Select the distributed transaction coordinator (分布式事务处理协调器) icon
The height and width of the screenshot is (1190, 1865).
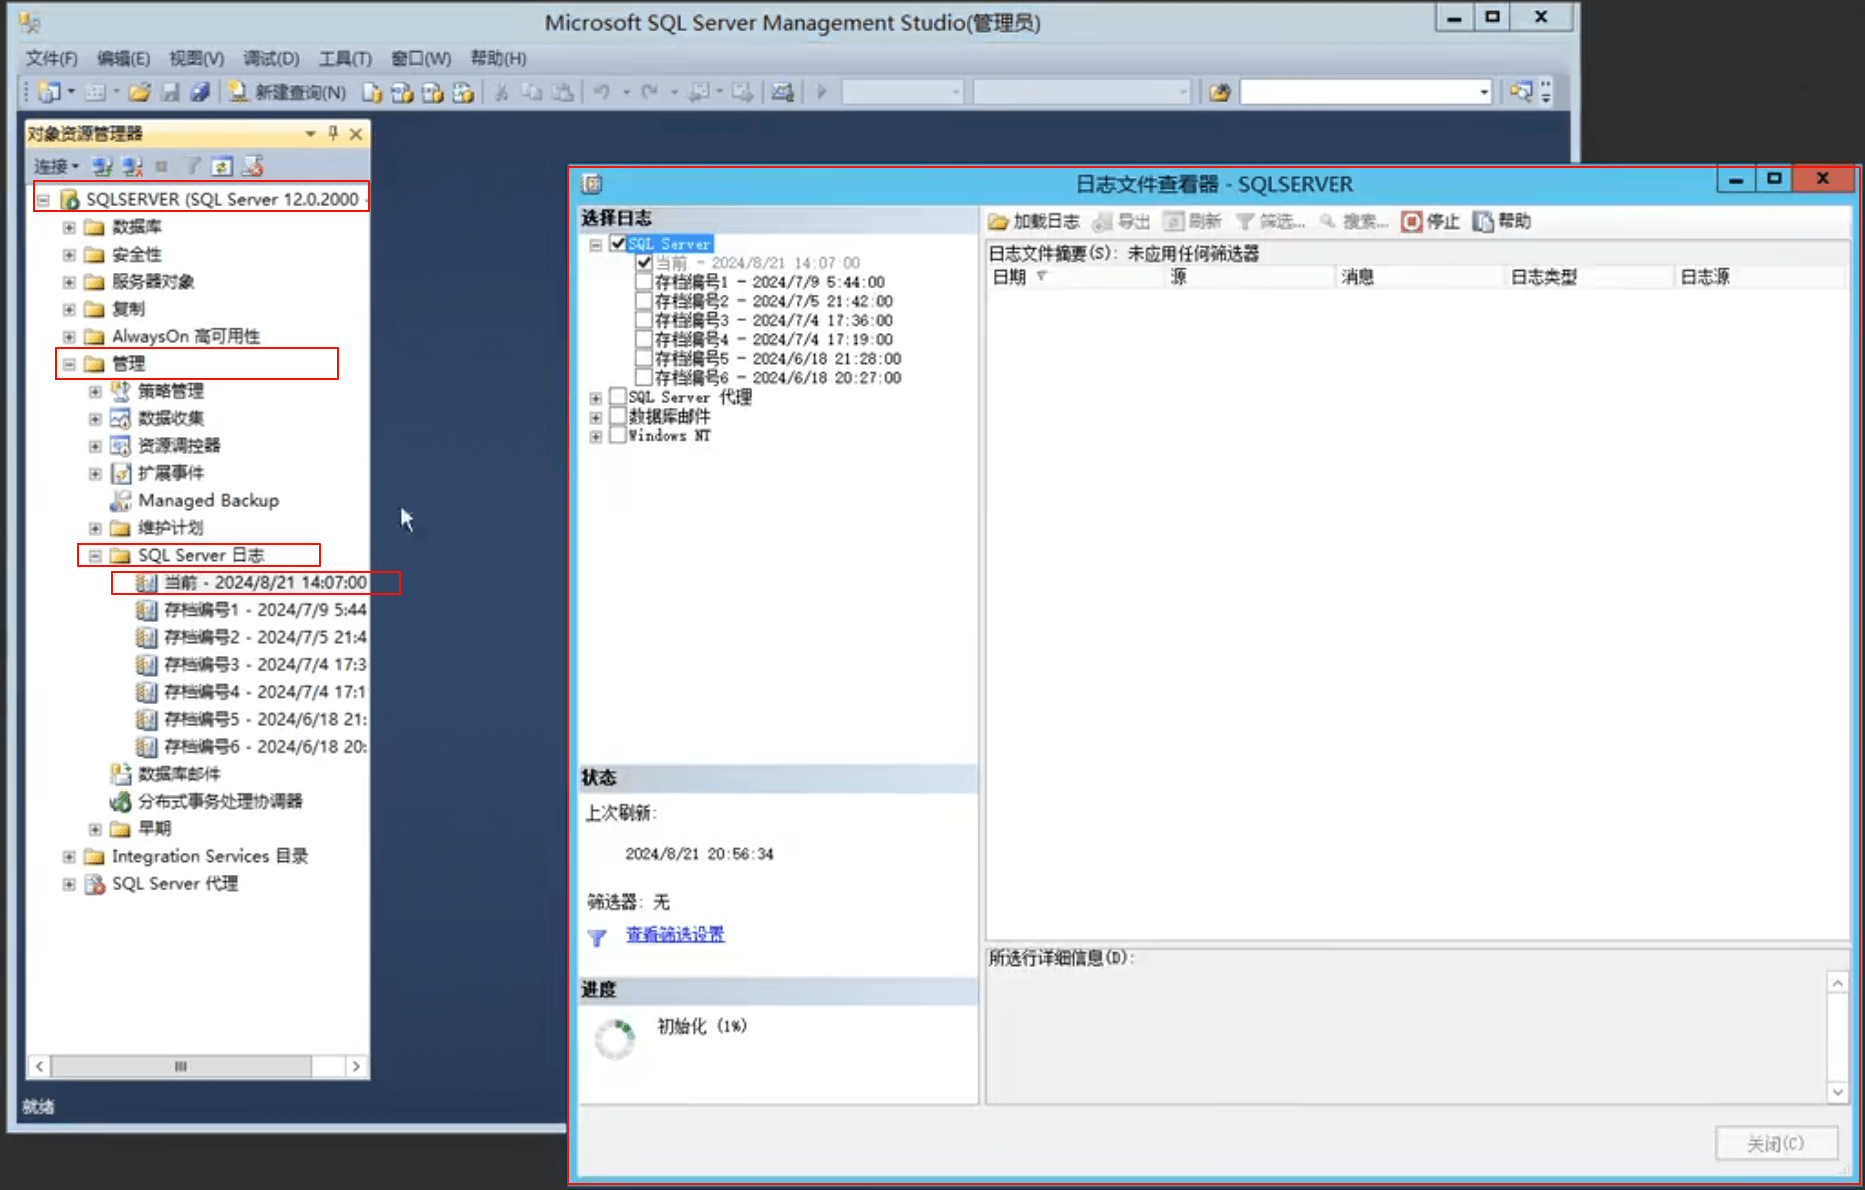coord(120,801)
